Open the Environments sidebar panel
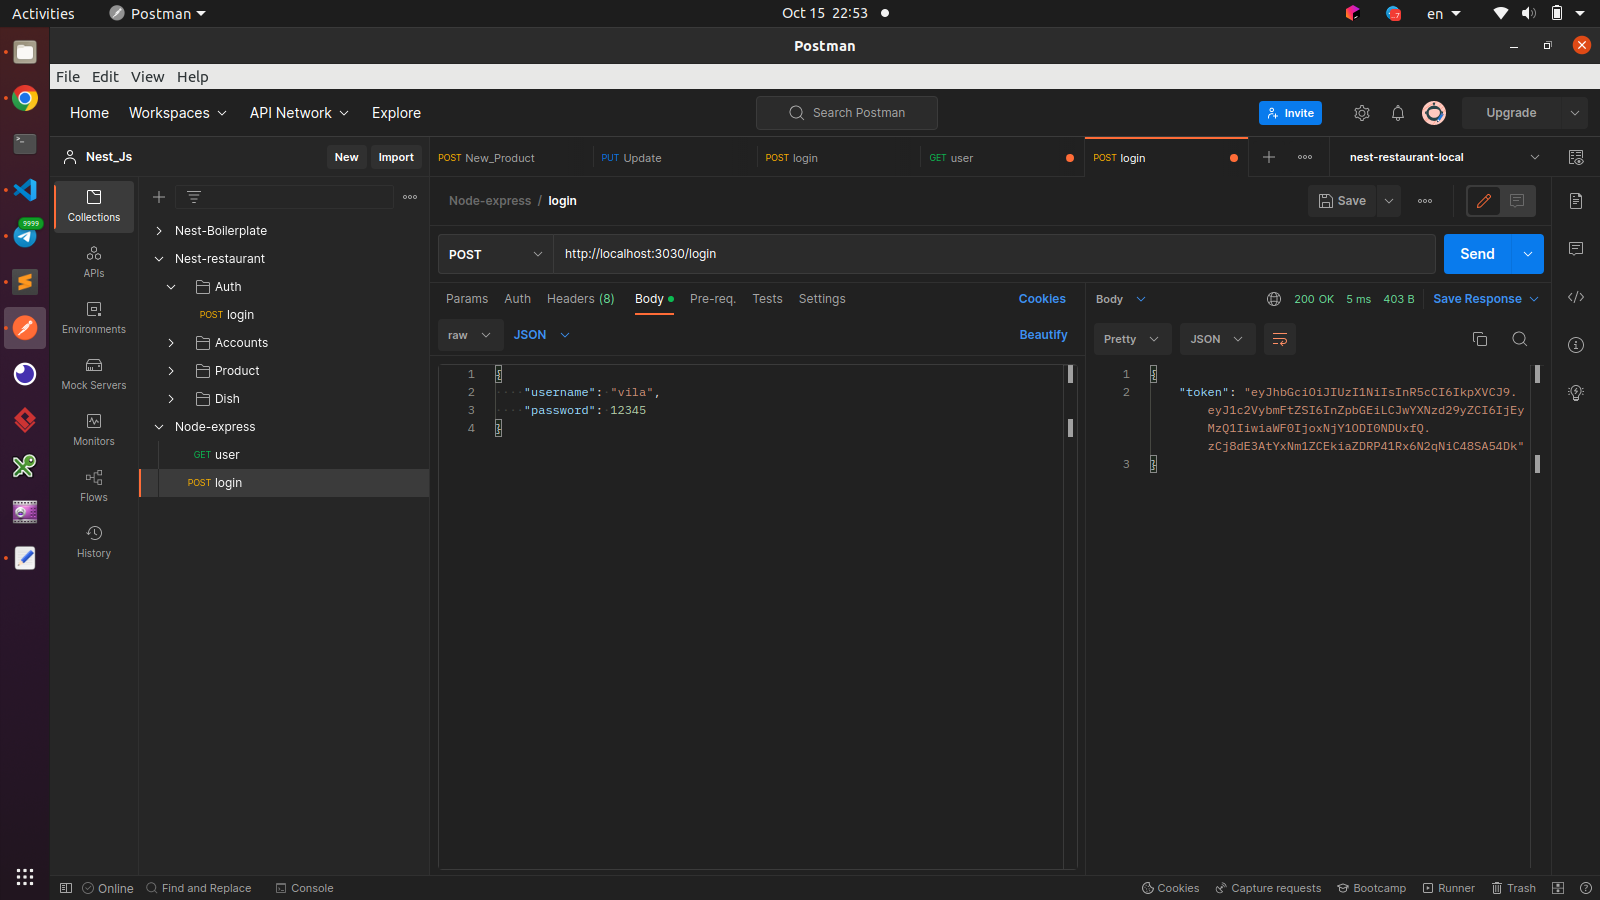Image resolution: width=1600 pixels, height=900 pixels. (94, 317)
